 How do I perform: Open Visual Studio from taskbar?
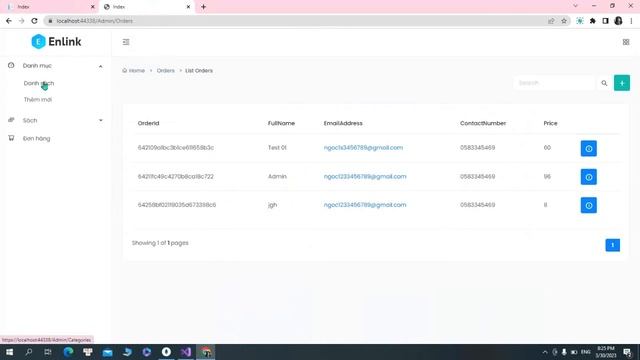(x=186, y=352)
